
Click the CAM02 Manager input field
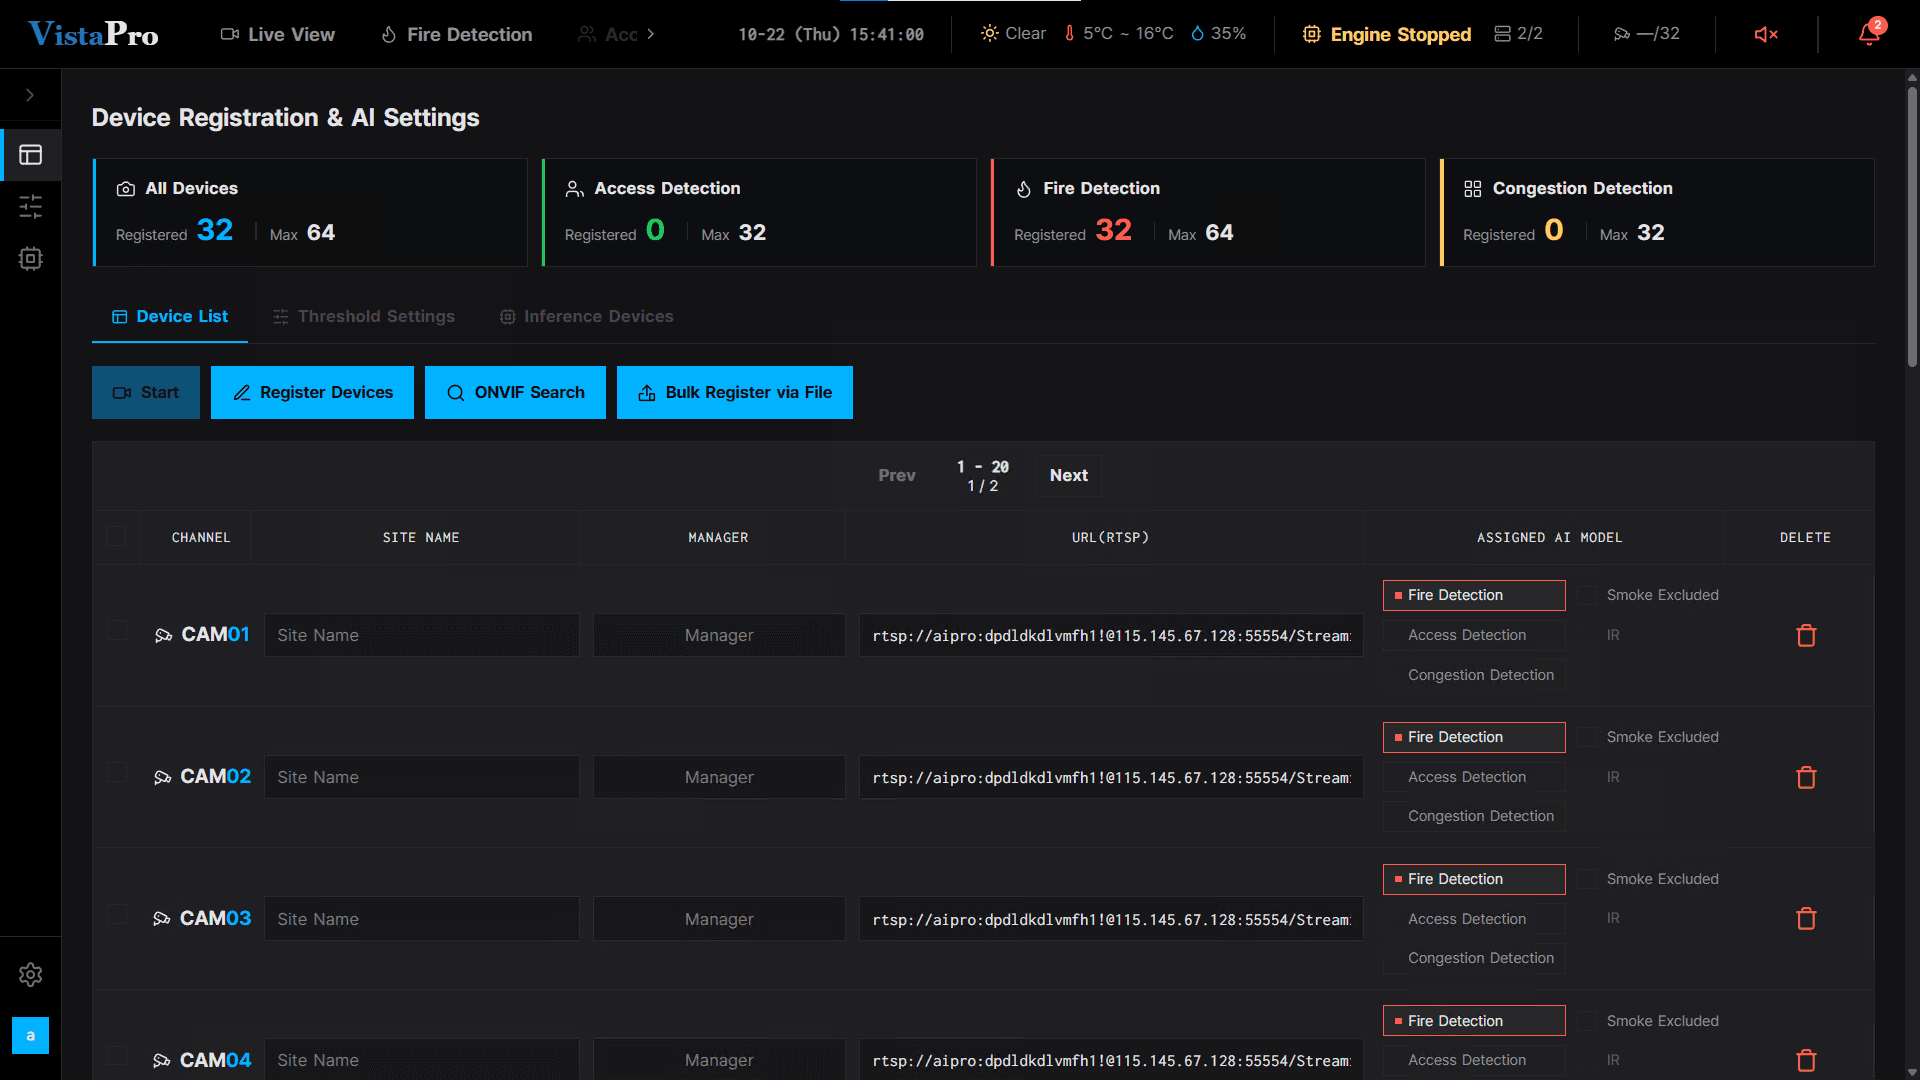click(x=719, y=777)
